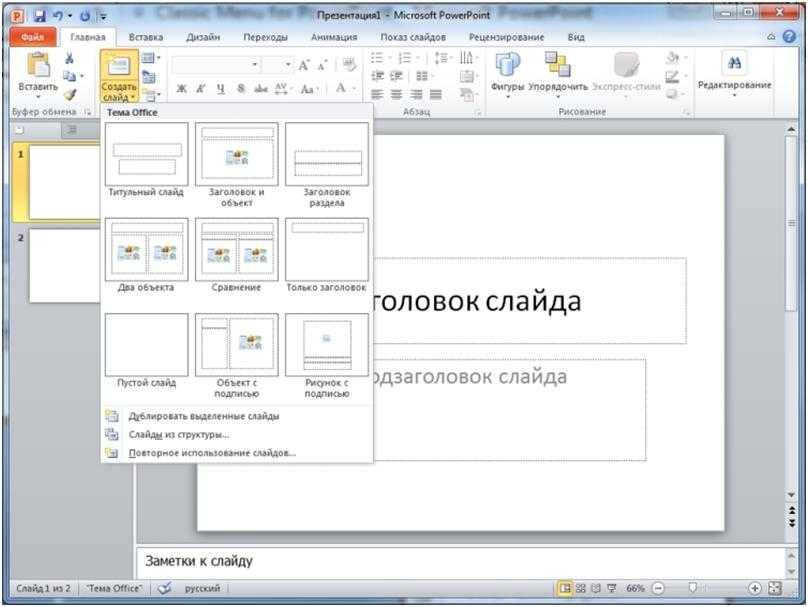This screenshot has height=607, width=808.
Task: Click the Тема Office status bar button
Action: click(114, 588)
